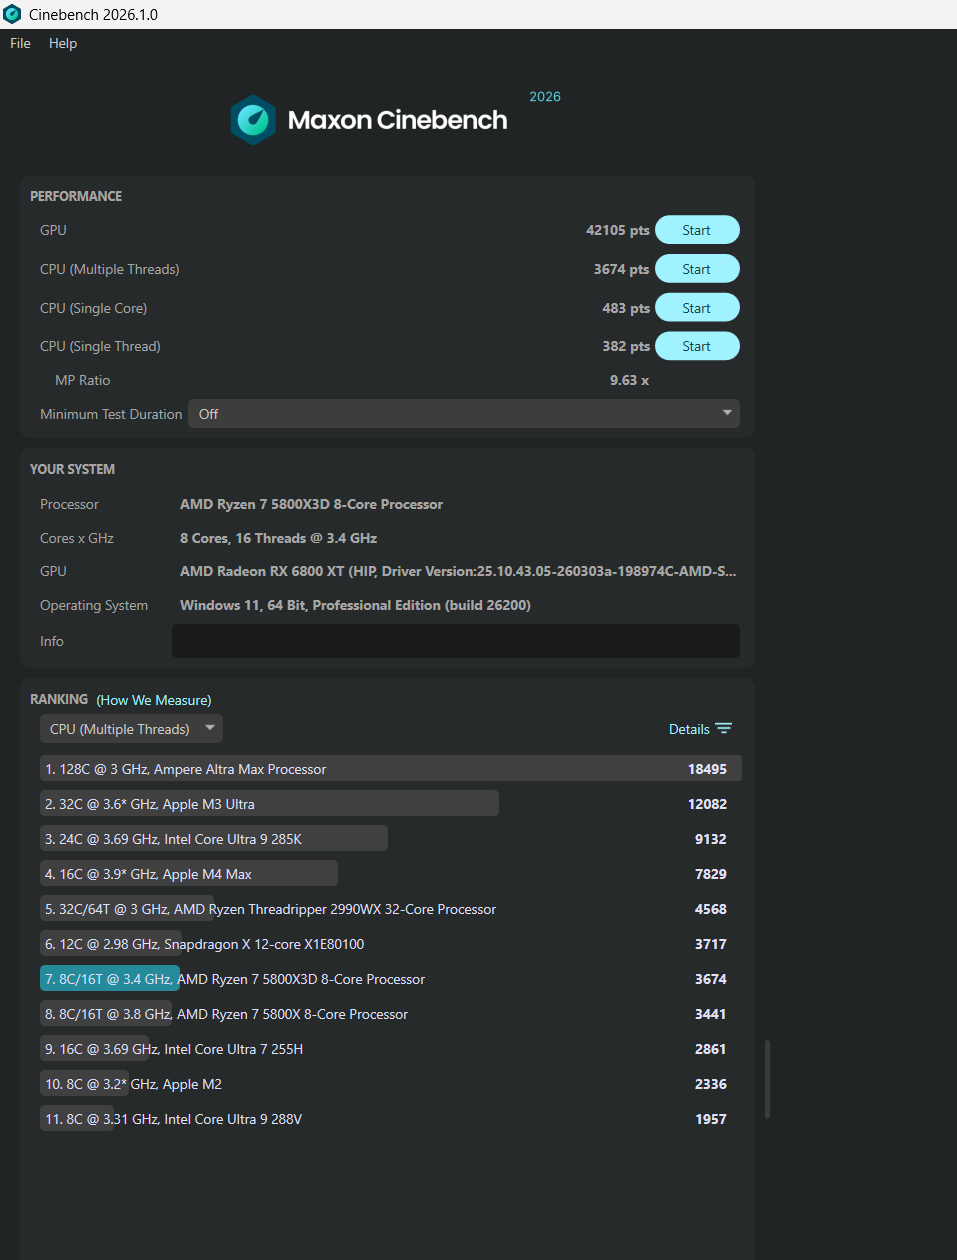The height and width of the screenshot is (1260, 957).
Task: Select the Ampere Altra Max Processor ranking row
Action: (x=391, y=769)
